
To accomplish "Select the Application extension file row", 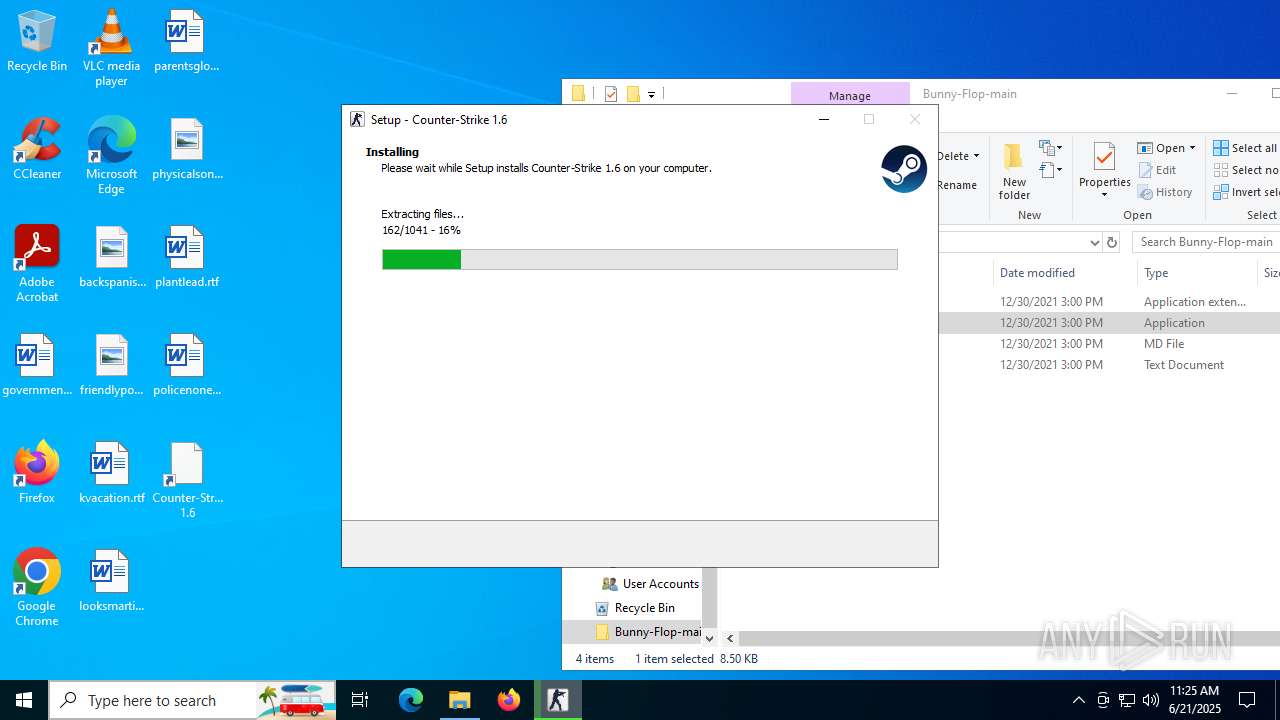I will pyautogui.click(x=1110, y=301).
